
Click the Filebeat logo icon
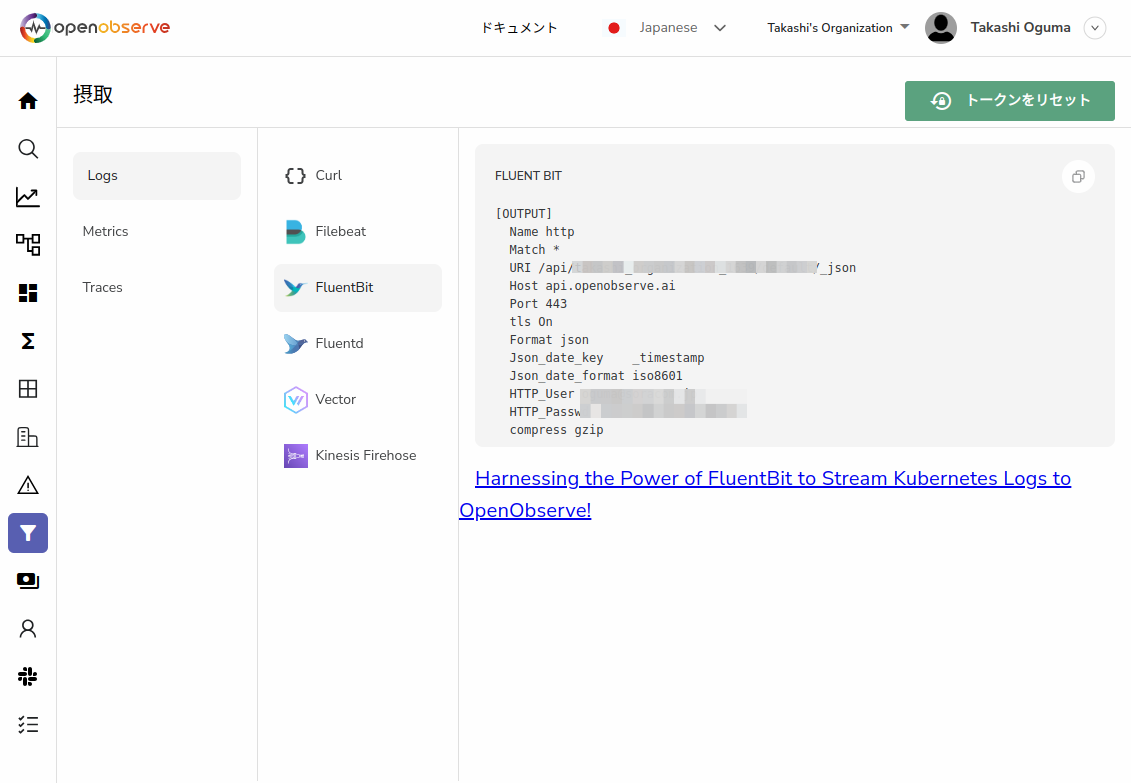(295, 231)
